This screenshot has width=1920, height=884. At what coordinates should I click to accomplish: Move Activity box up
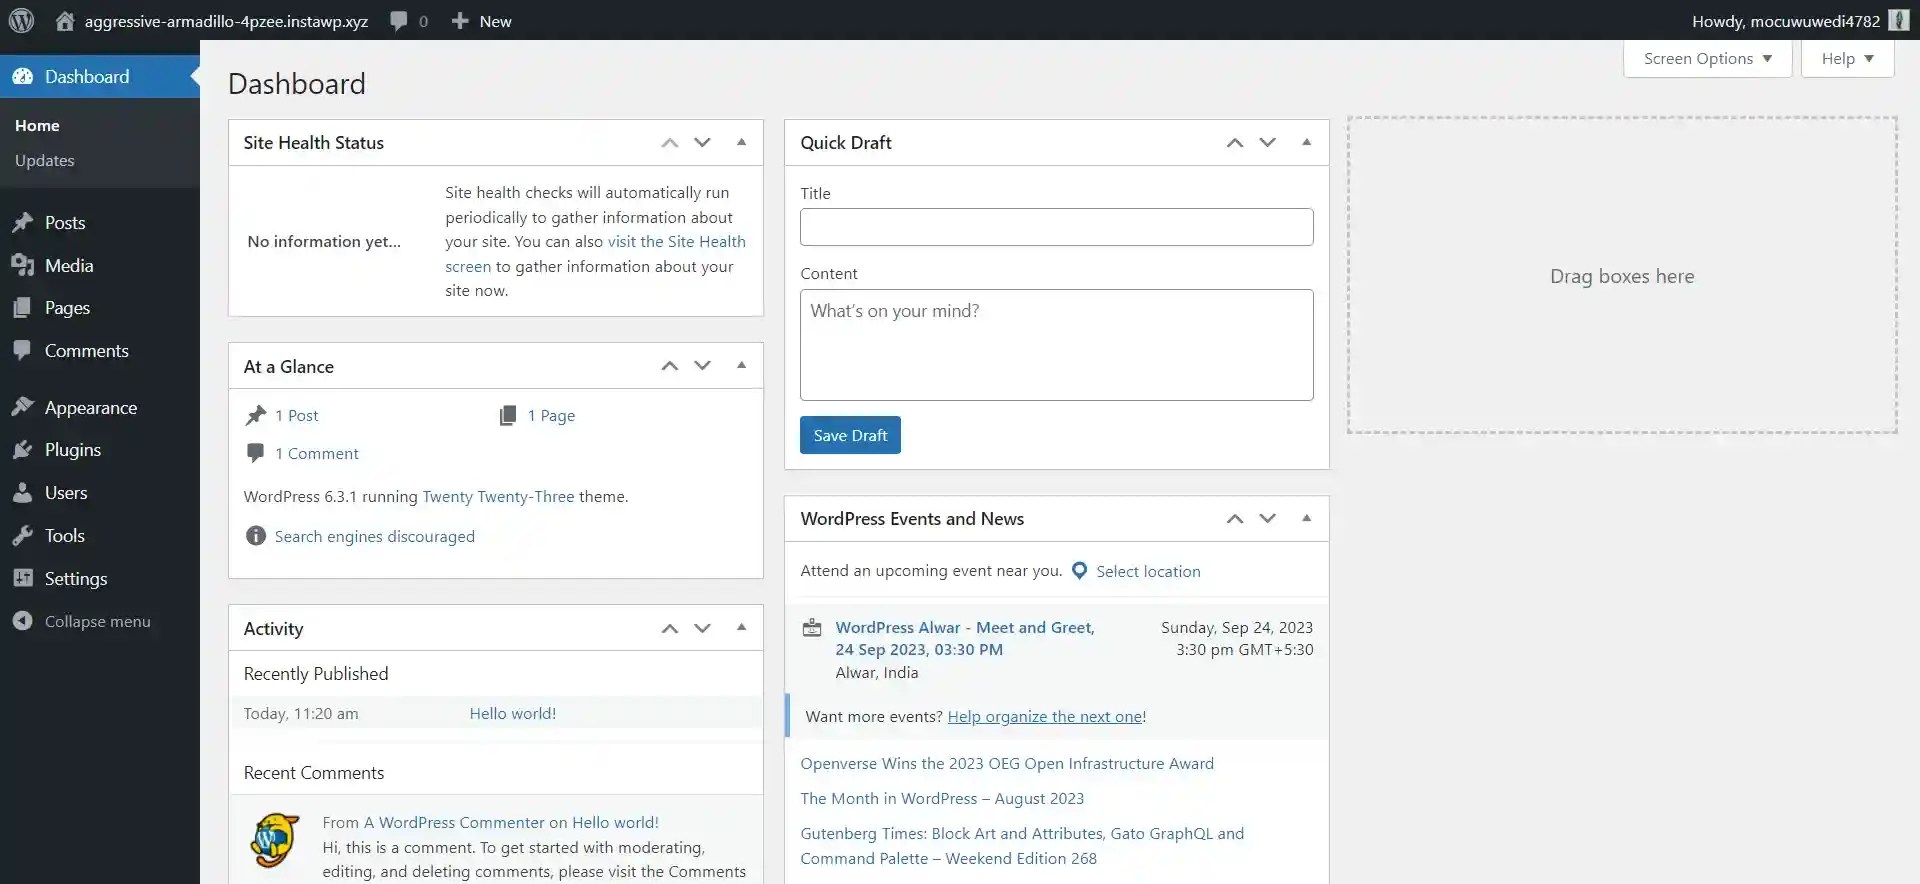pyautogui.click(x=670, y=628)
